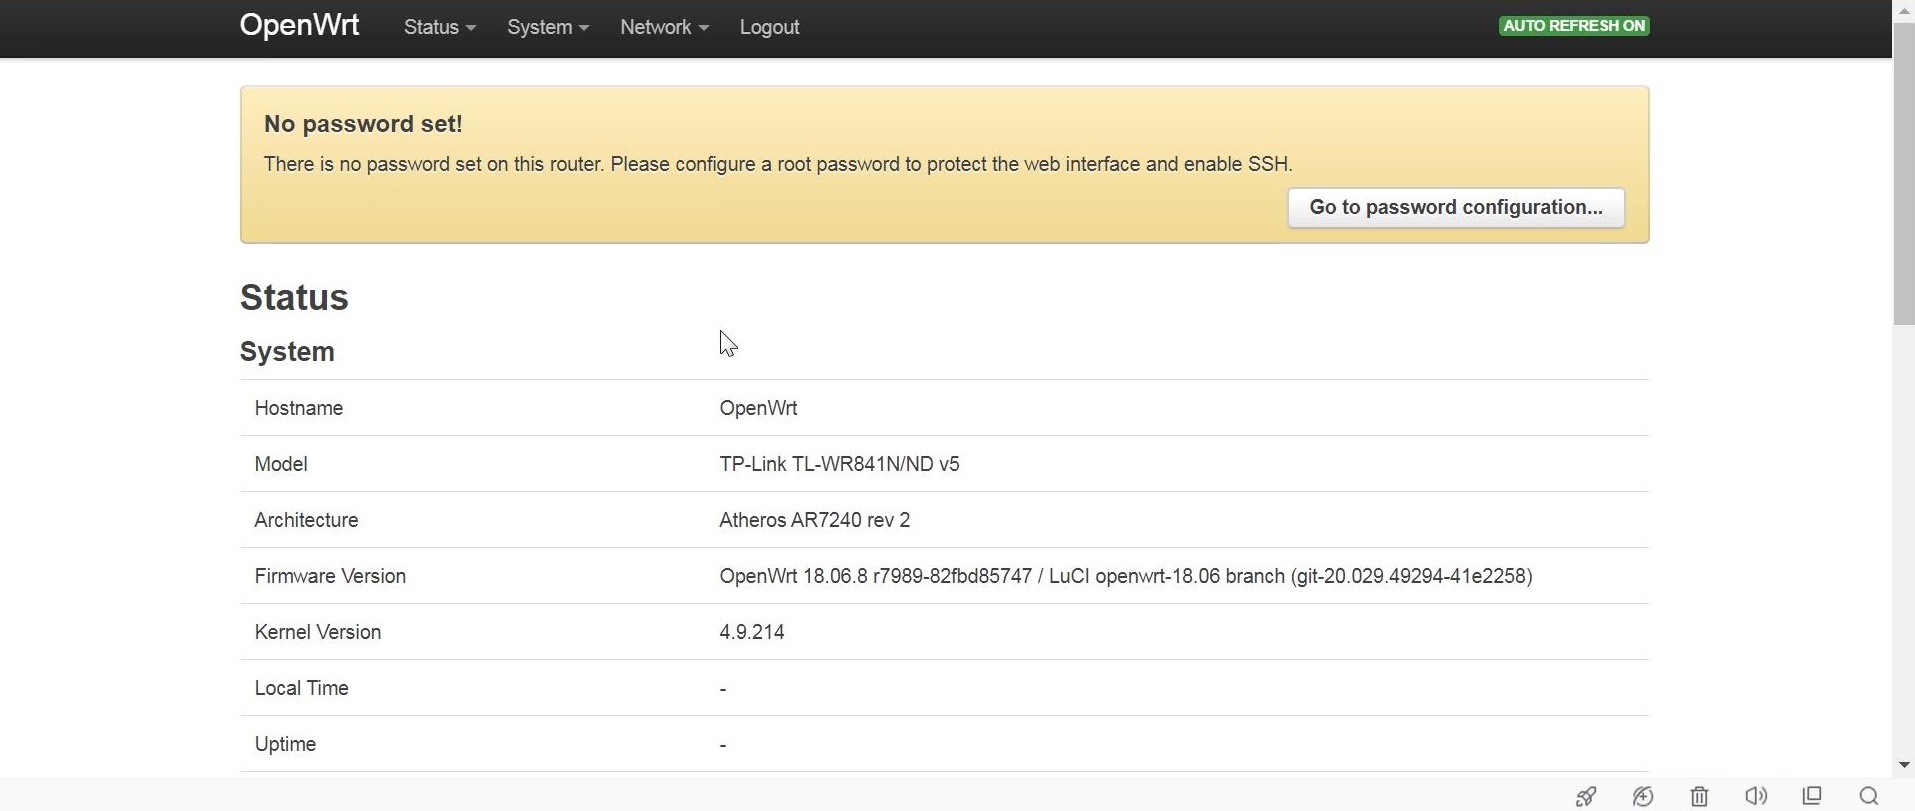The height and width of the screenshot is (811, 1915).
Task: Click the No password set! heading
Action: coord(363,124)
